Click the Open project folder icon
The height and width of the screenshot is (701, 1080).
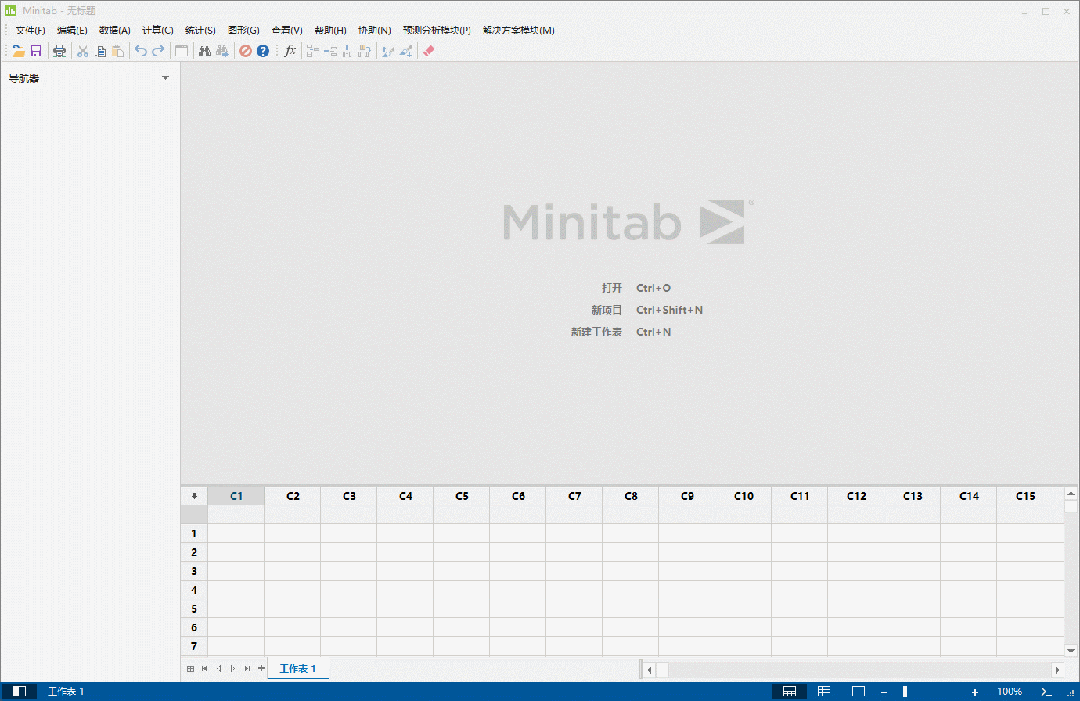pos(19,51)
